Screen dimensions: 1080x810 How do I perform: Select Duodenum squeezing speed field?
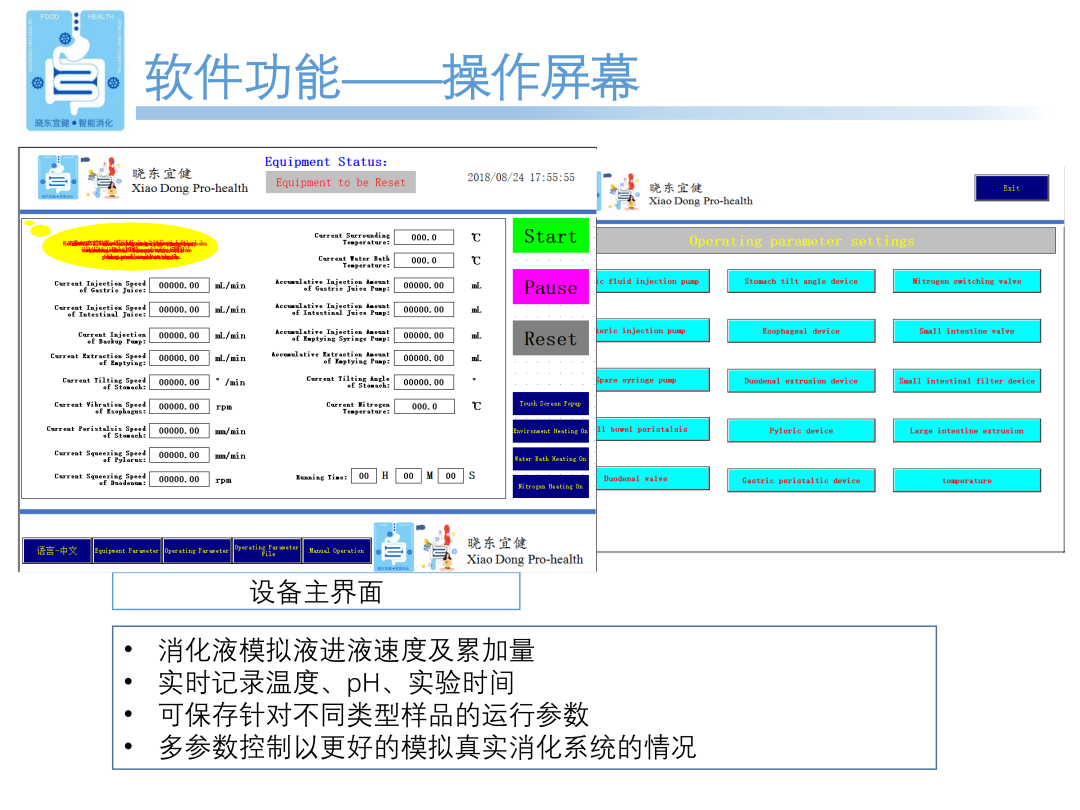[x=179, y=479]
